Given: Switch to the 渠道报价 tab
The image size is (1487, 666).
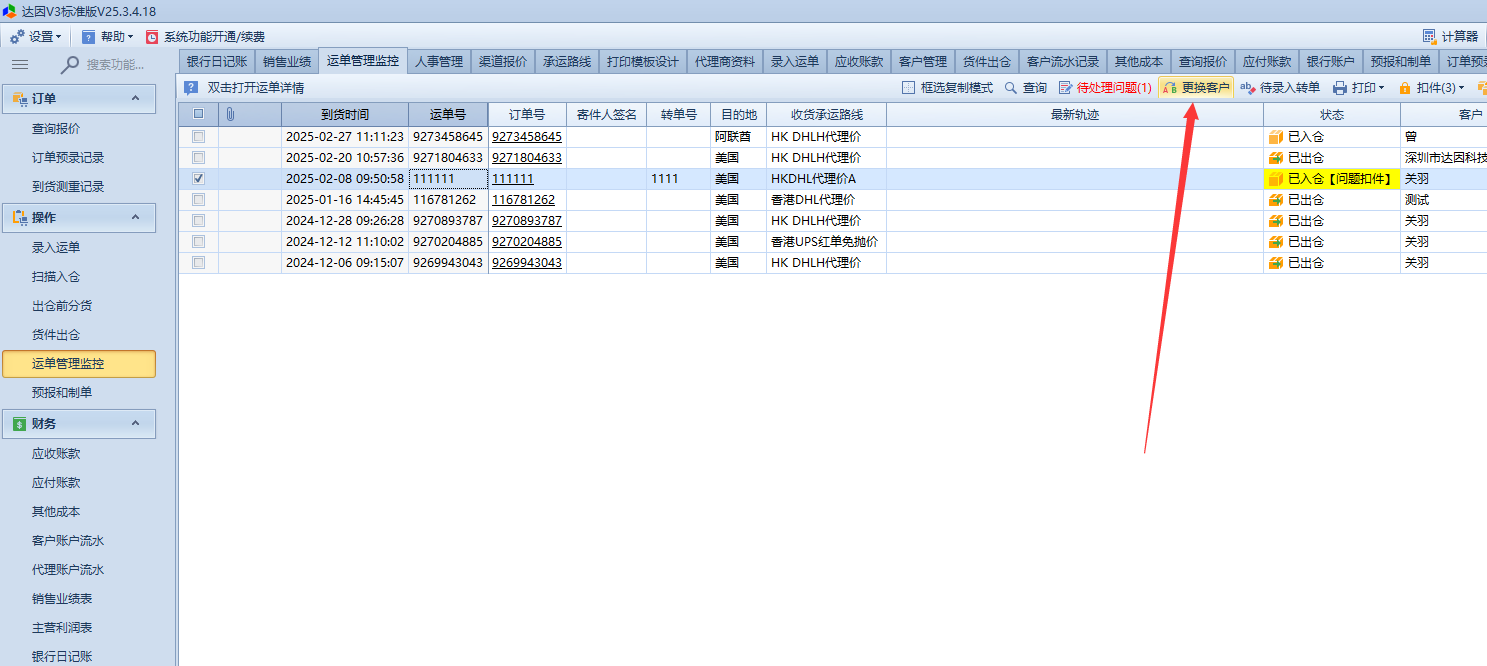Looking at the screenshot, I should [503, 62].
